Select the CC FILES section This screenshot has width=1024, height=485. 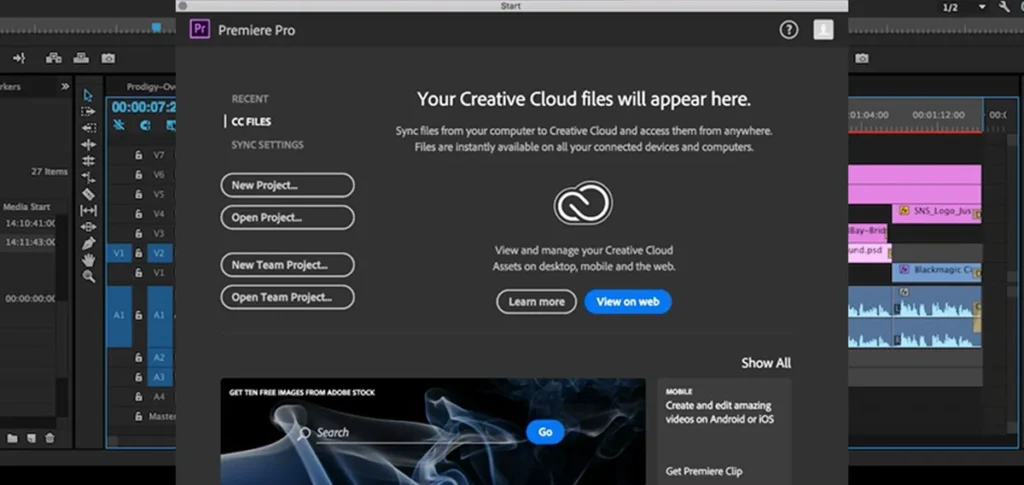(x=251, y=122)
